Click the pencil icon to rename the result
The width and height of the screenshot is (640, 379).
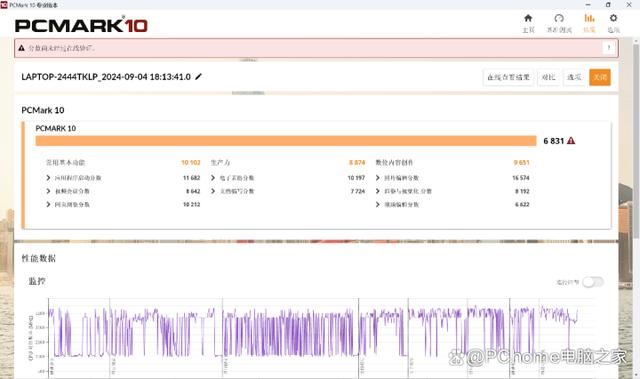click(198, 77)
